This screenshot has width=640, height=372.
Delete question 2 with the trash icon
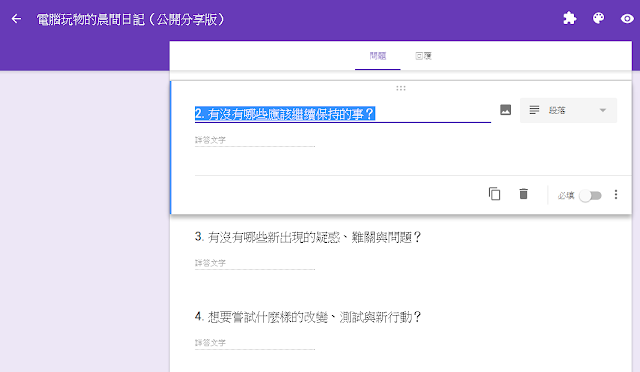[x=523, y=194]
